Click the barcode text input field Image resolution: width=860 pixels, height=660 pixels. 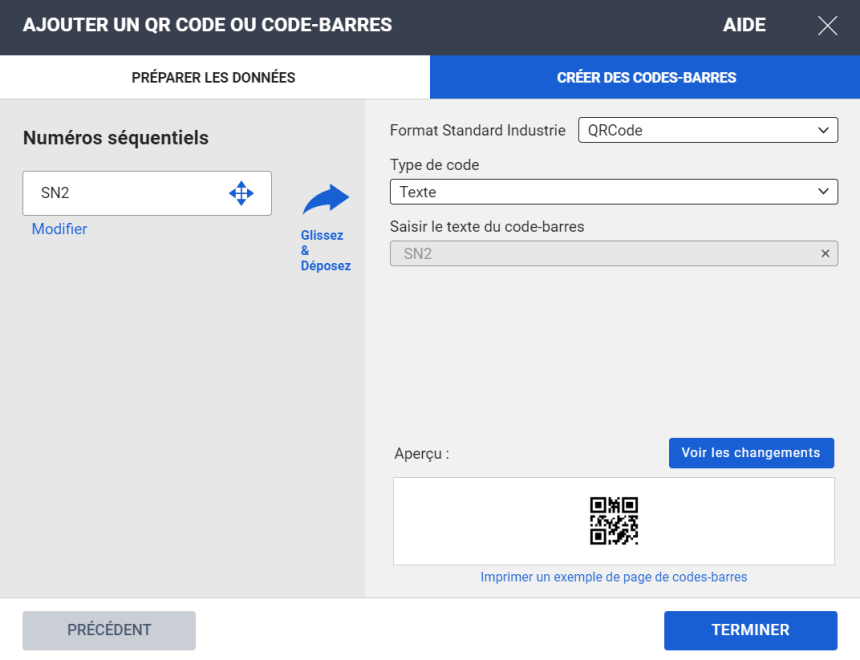614,253
